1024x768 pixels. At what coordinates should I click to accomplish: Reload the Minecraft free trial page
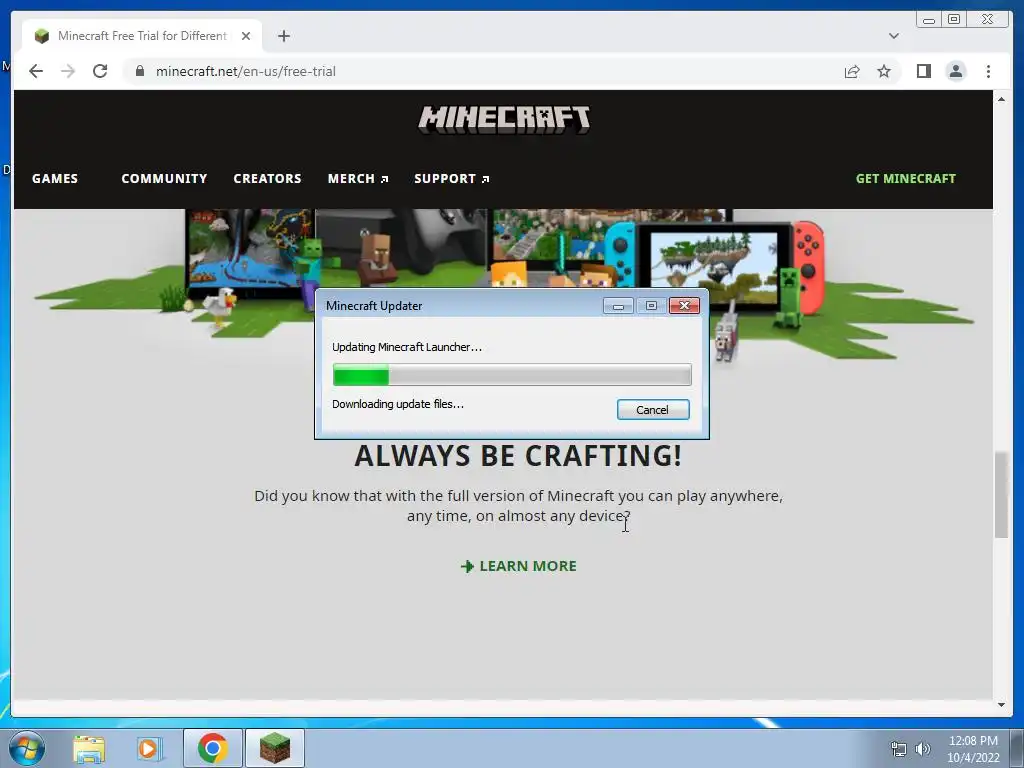(x=100, y=71)
